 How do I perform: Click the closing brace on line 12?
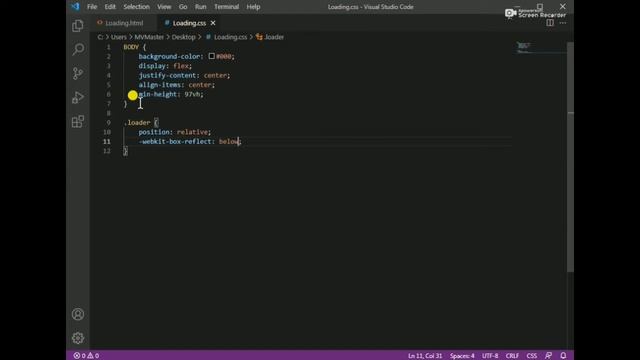[125, 151]
